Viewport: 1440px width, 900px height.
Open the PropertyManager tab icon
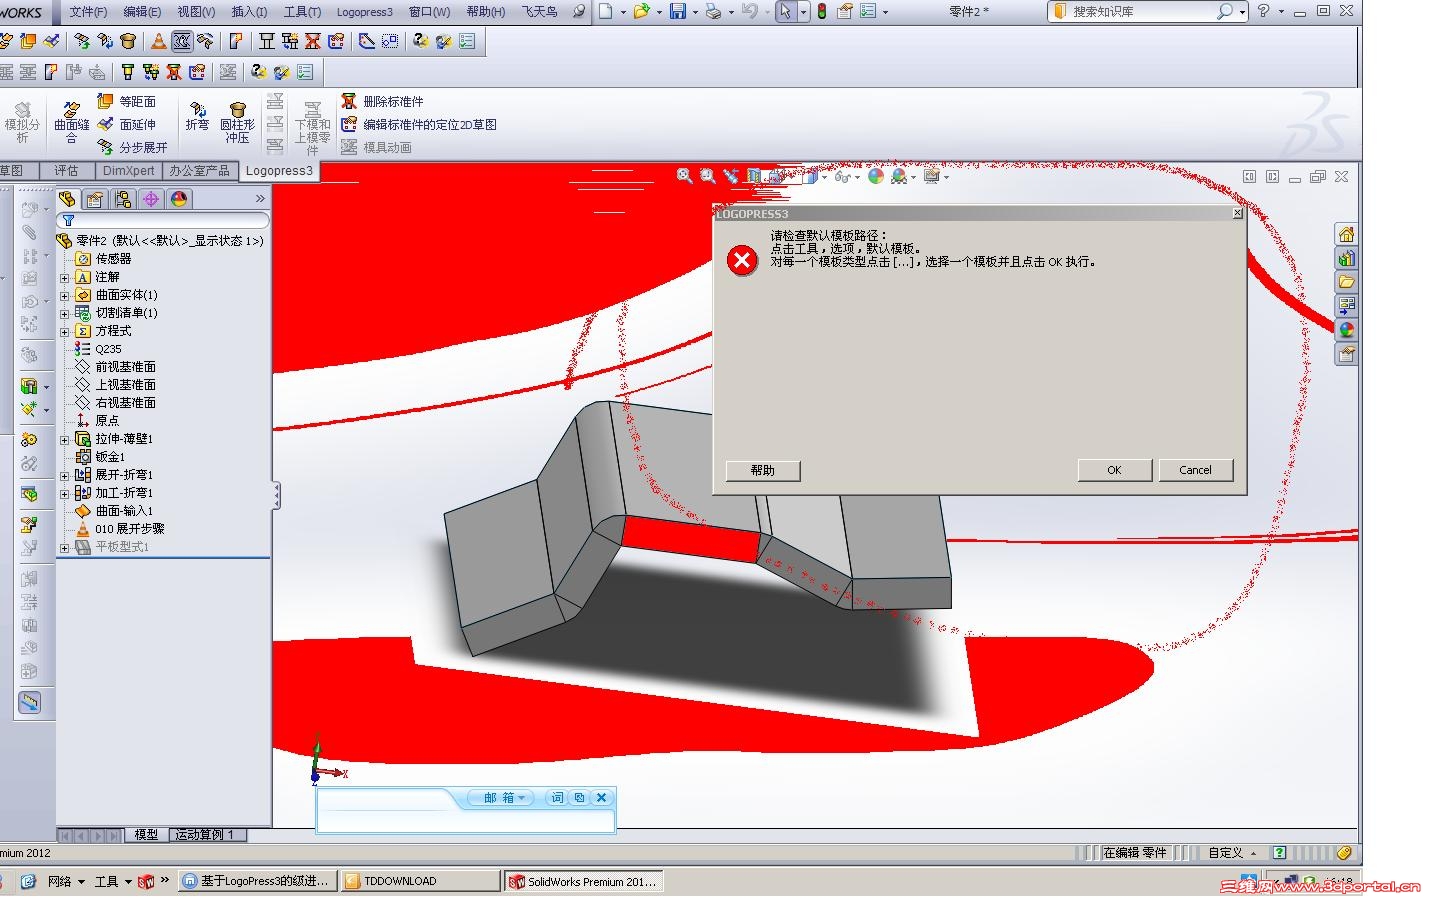coord(95,199)
